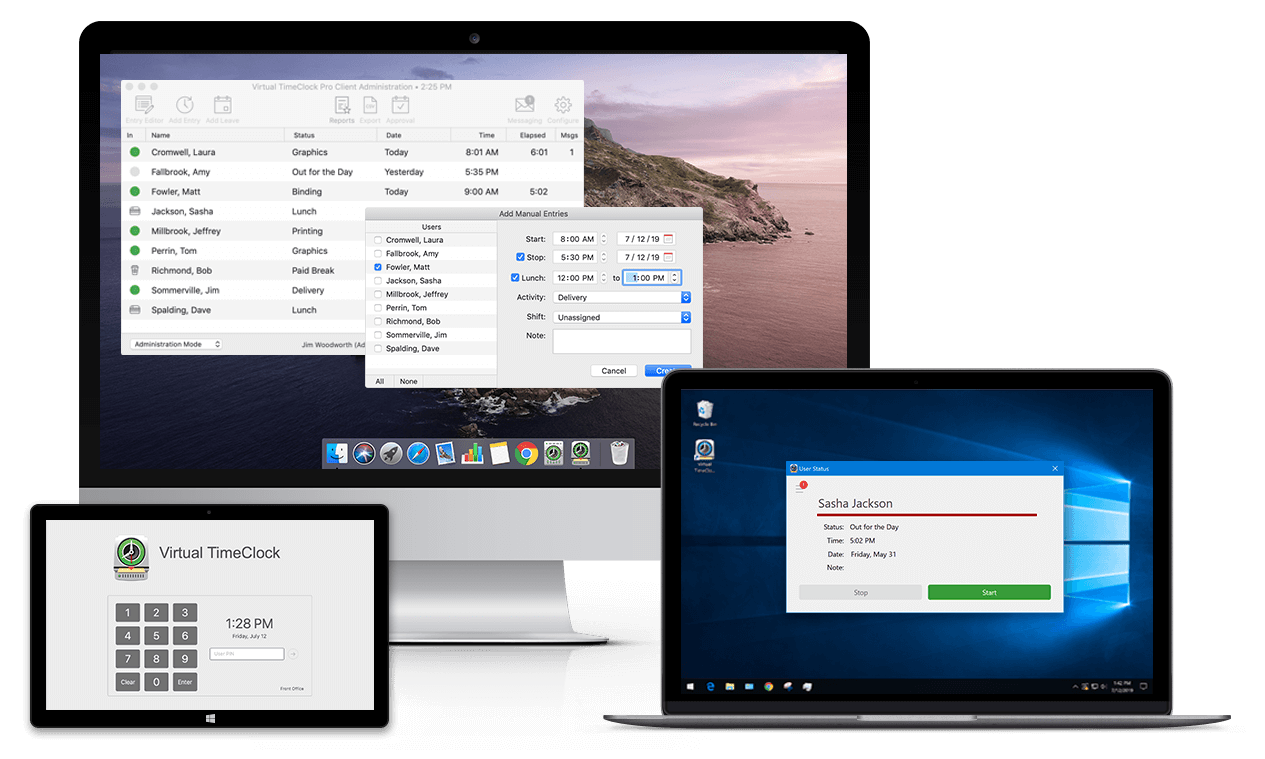This screenshot has height=759, width=1265.
Task: Click the arrow button beside the User PIN field
Action: click(293, 655)
